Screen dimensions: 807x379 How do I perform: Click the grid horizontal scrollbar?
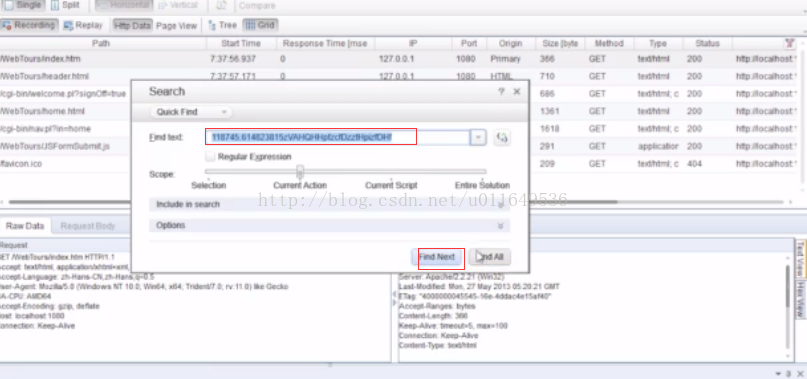313,202
